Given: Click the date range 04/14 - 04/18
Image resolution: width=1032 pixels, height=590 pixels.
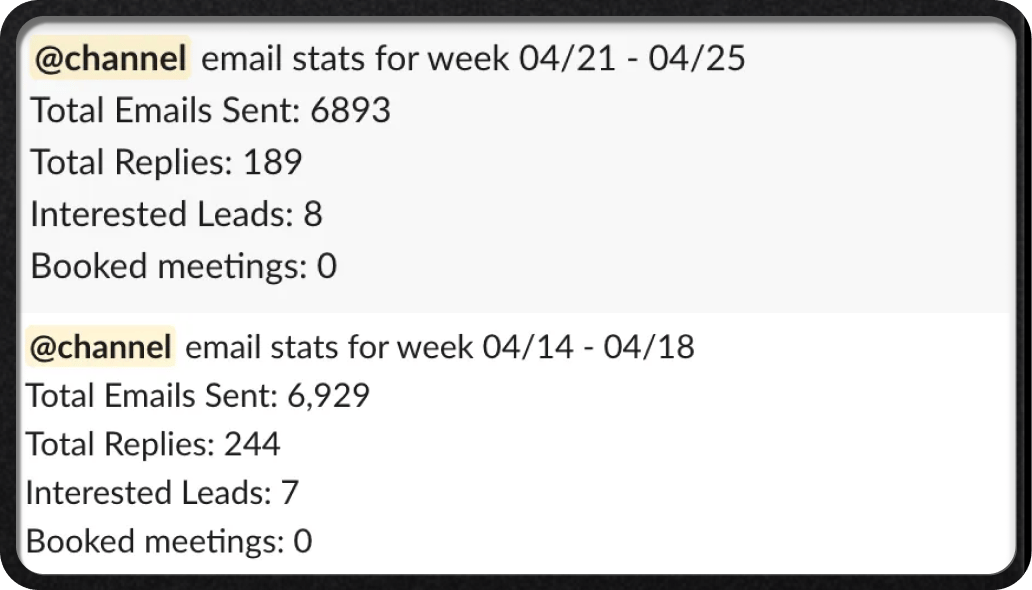Looking at the screenshot, I should (x=588, y=346).
